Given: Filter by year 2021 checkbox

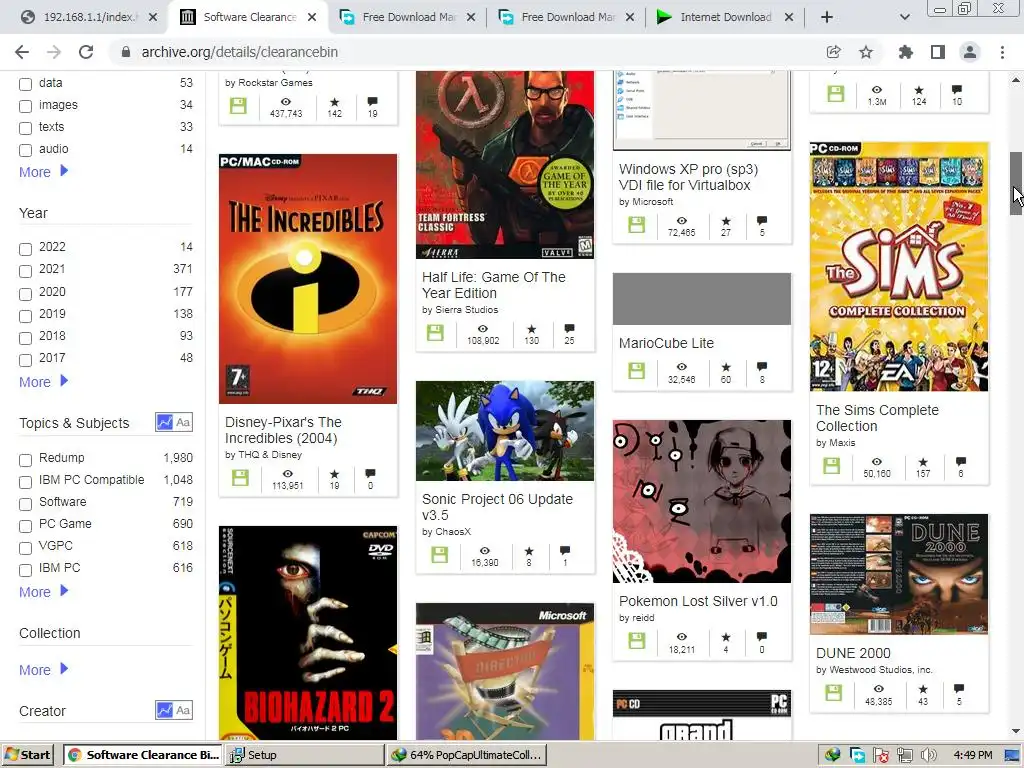Looking at the screenshot, I should (25, 271).
